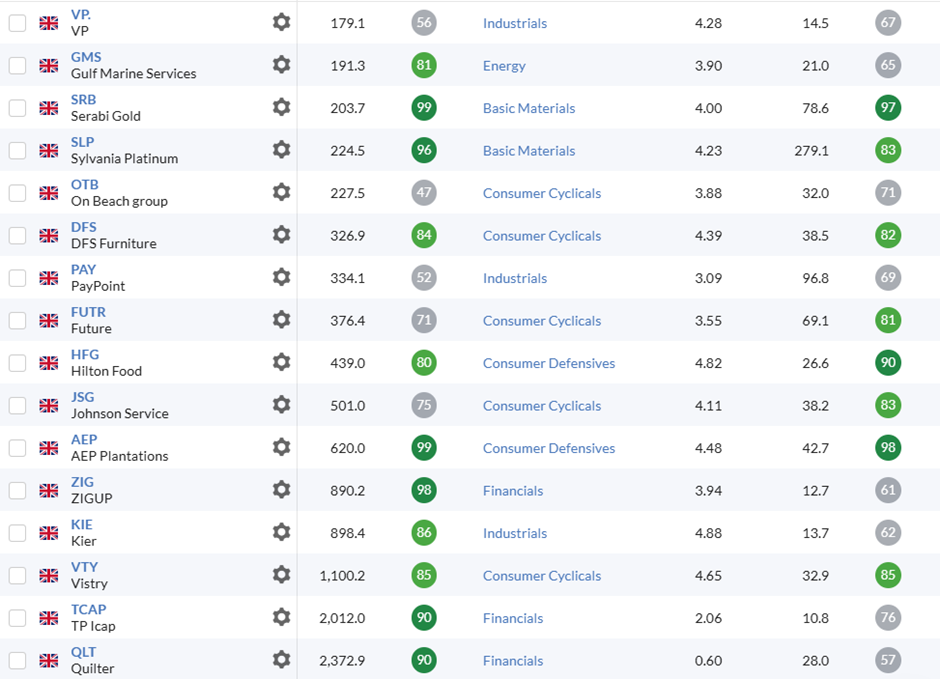Click the VTY ticker link

[x=84, y=568]
